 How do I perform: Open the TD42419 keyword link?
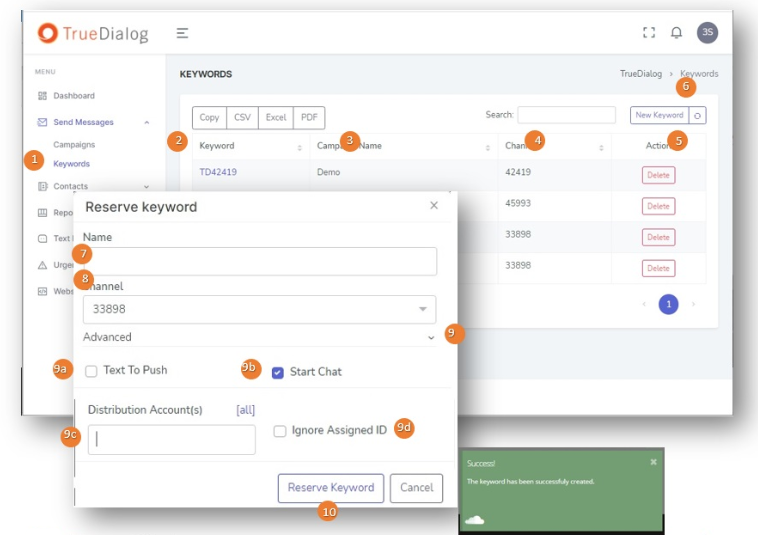coord(218,172)
